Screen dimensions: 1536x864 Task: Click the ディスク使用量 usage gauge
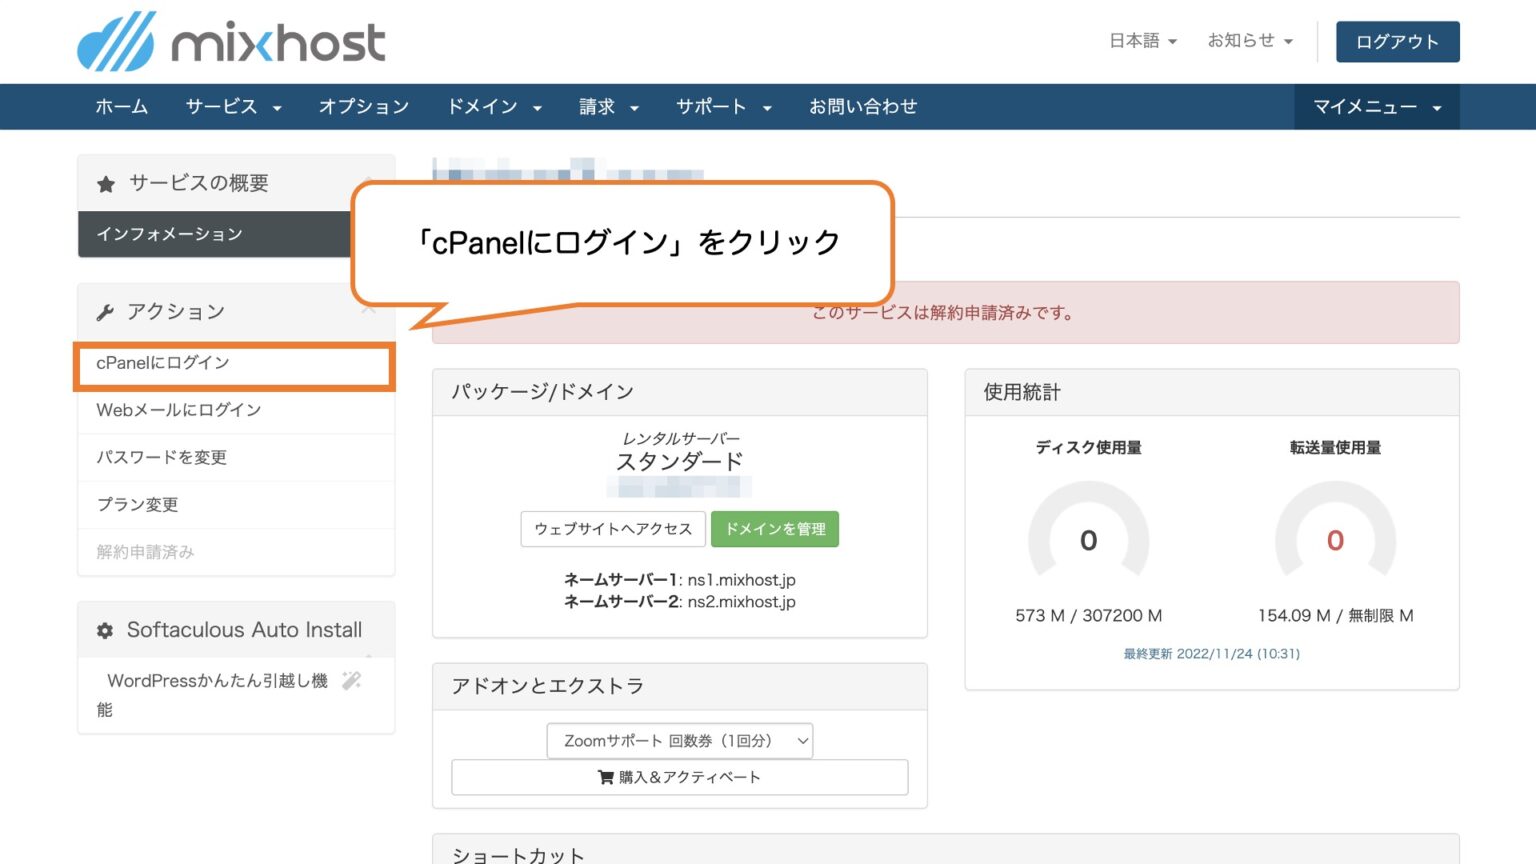pyautogui.click(x=1088, y=540)
